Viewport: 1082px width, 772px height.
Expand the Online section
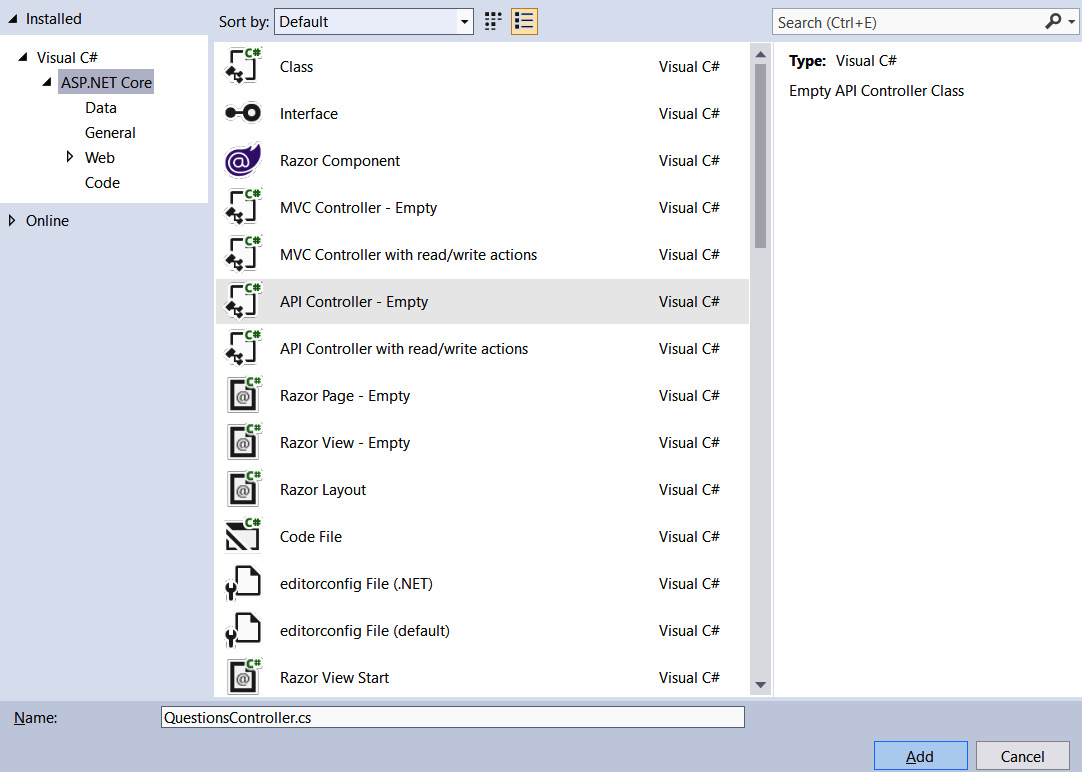[x=9, y=220]
